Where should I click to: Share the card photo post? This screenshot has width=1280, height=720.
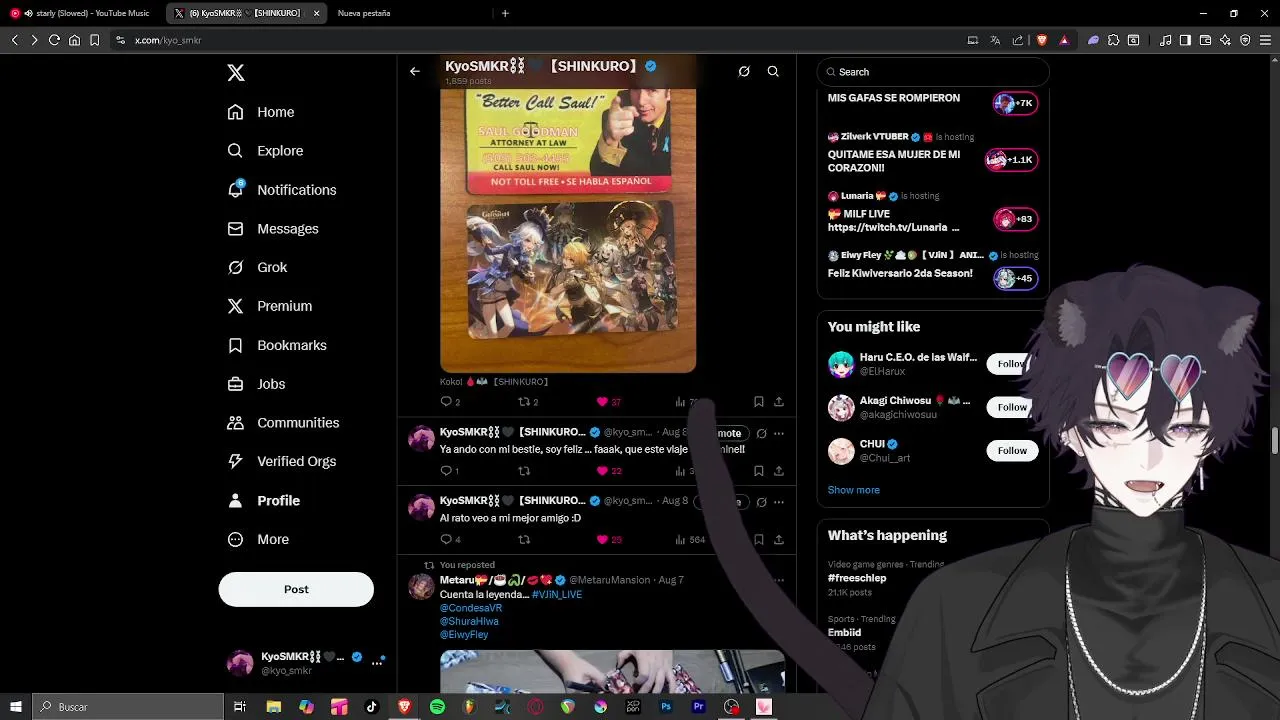(x=779, y=402)
